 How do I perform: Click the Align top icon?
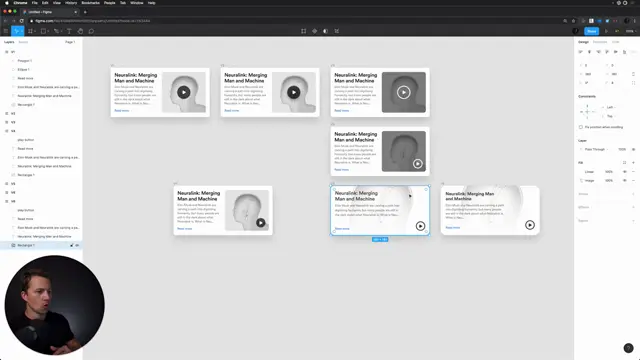pos(607,52)
